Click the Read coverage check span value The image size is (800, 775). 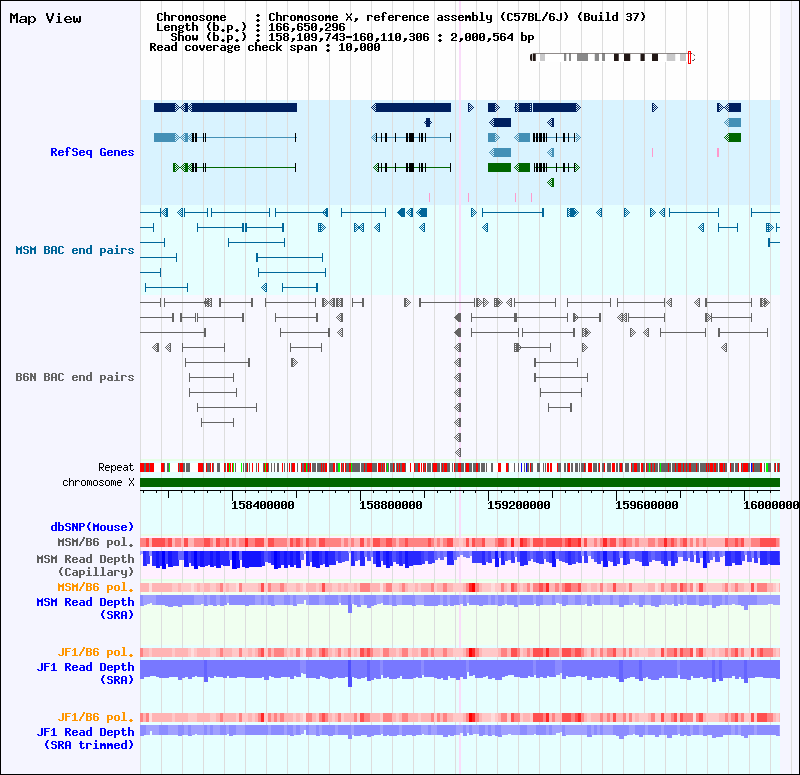(359, 47)
